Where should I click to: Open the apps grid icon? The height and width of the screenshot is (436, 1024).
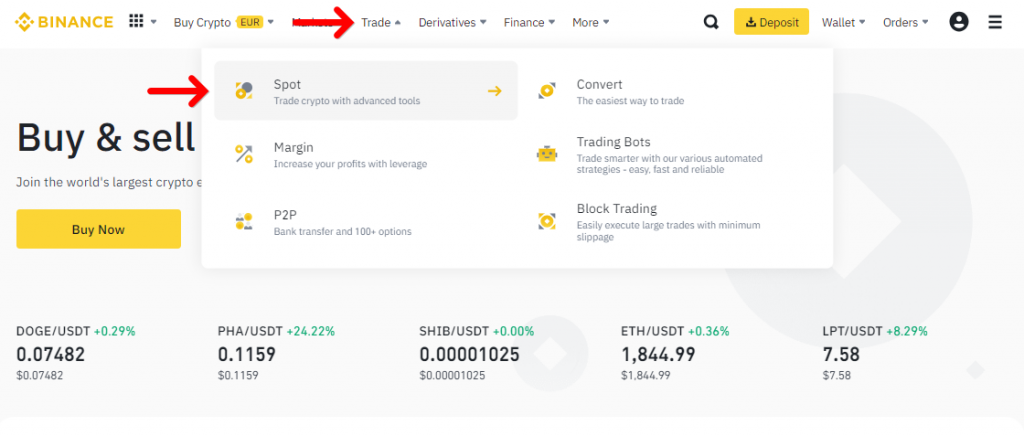coord(137,21)
